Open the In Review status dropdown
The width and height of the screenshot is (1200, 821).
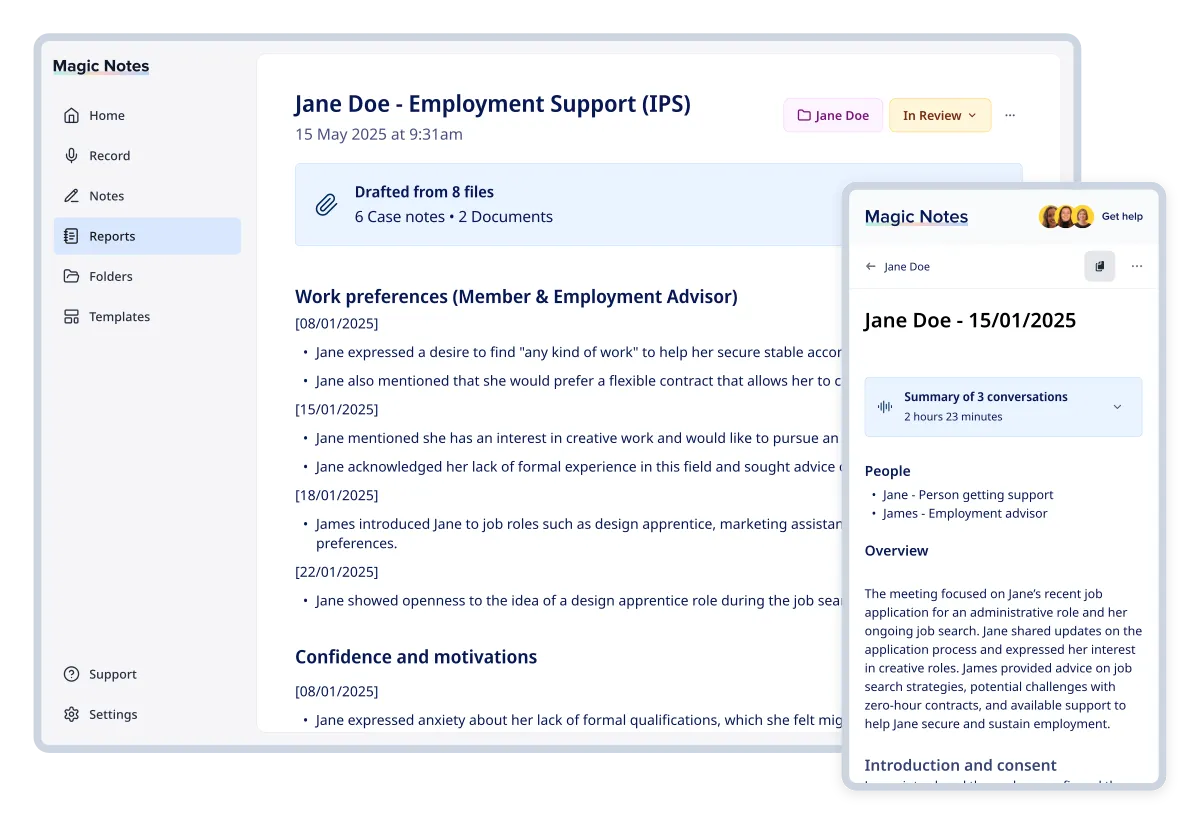pos(939,115)
